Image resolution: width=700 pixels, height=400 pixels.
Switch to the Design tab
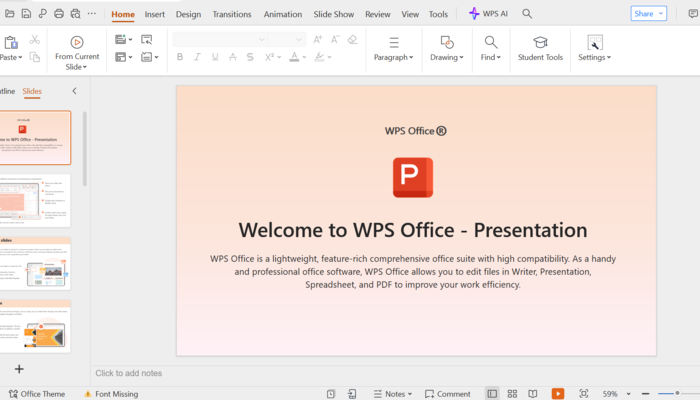pyautogui.click(x=188, y=14)
